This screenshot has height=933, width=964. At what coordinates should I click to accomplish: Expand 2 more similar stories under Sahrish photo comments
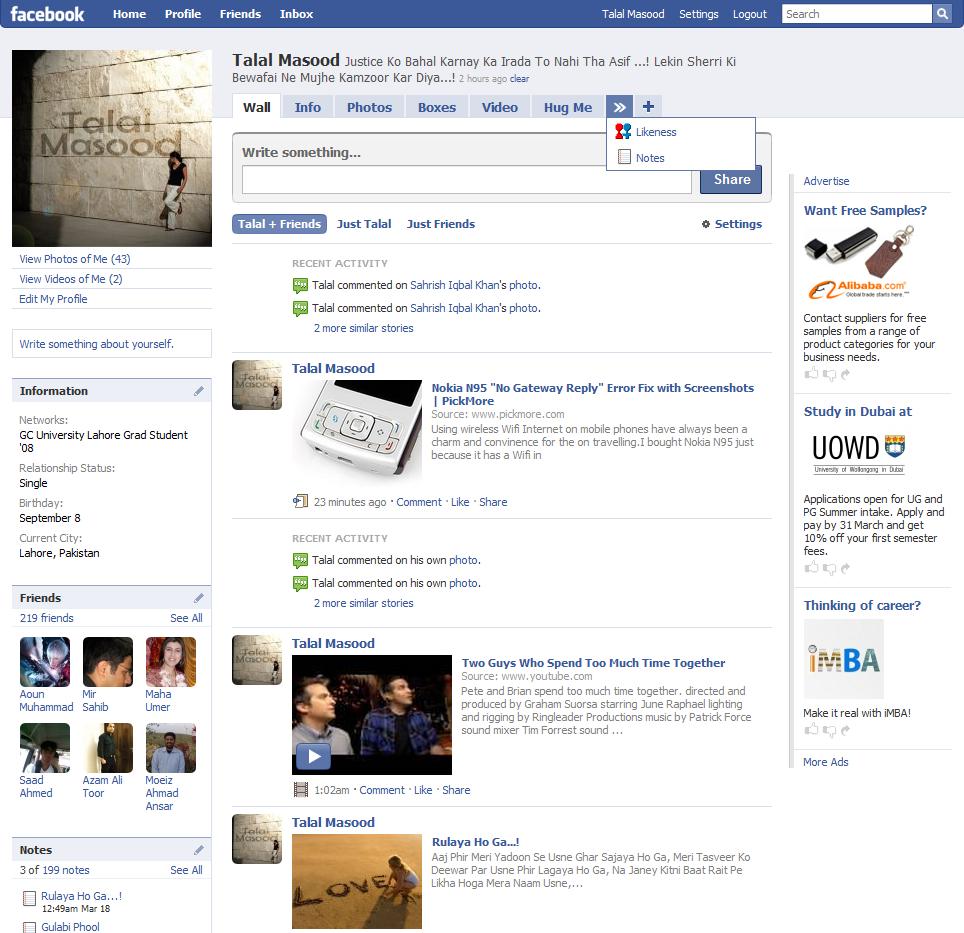coord(363,328)
